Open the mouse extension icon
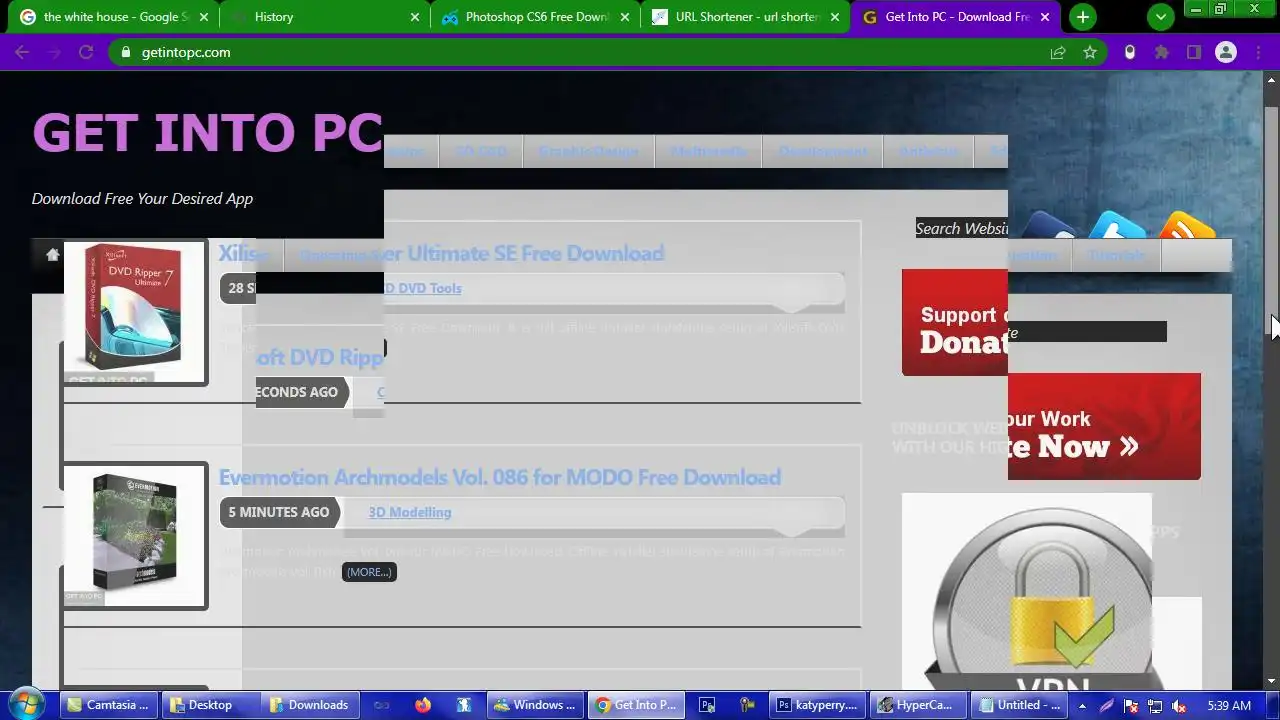Image resolution: width=1280 pixels, height=720 pixels. pyautogui.click(x=1130, y=52)
